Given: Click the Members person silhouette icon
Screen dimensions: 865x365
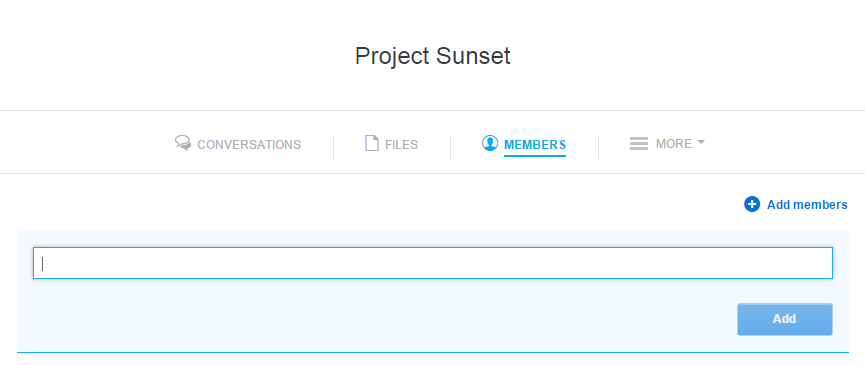Looking at the screenshot, I should 490,143.
